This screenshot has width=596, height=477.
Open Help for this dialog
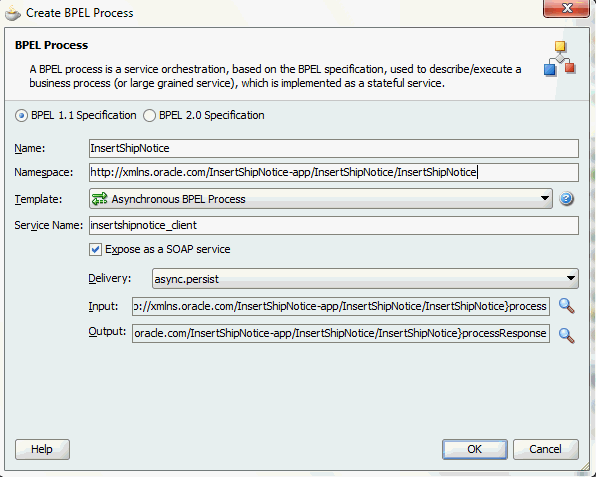(x=42, y=449)
